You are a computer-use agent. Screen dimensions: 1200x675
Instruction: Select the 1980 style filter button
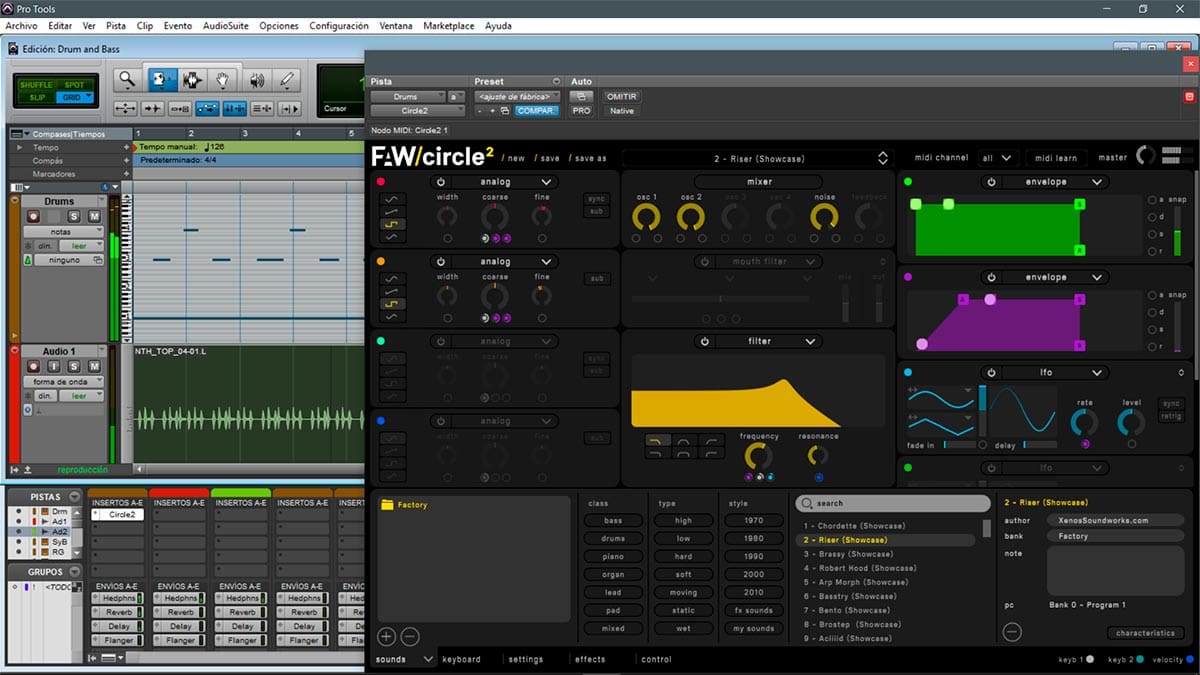(x=753, y=539)
